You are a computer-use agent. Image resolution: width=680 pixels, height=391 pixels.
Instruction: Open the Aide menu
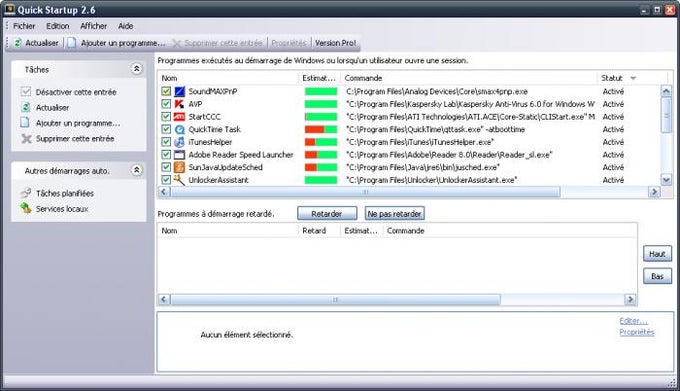125,26
